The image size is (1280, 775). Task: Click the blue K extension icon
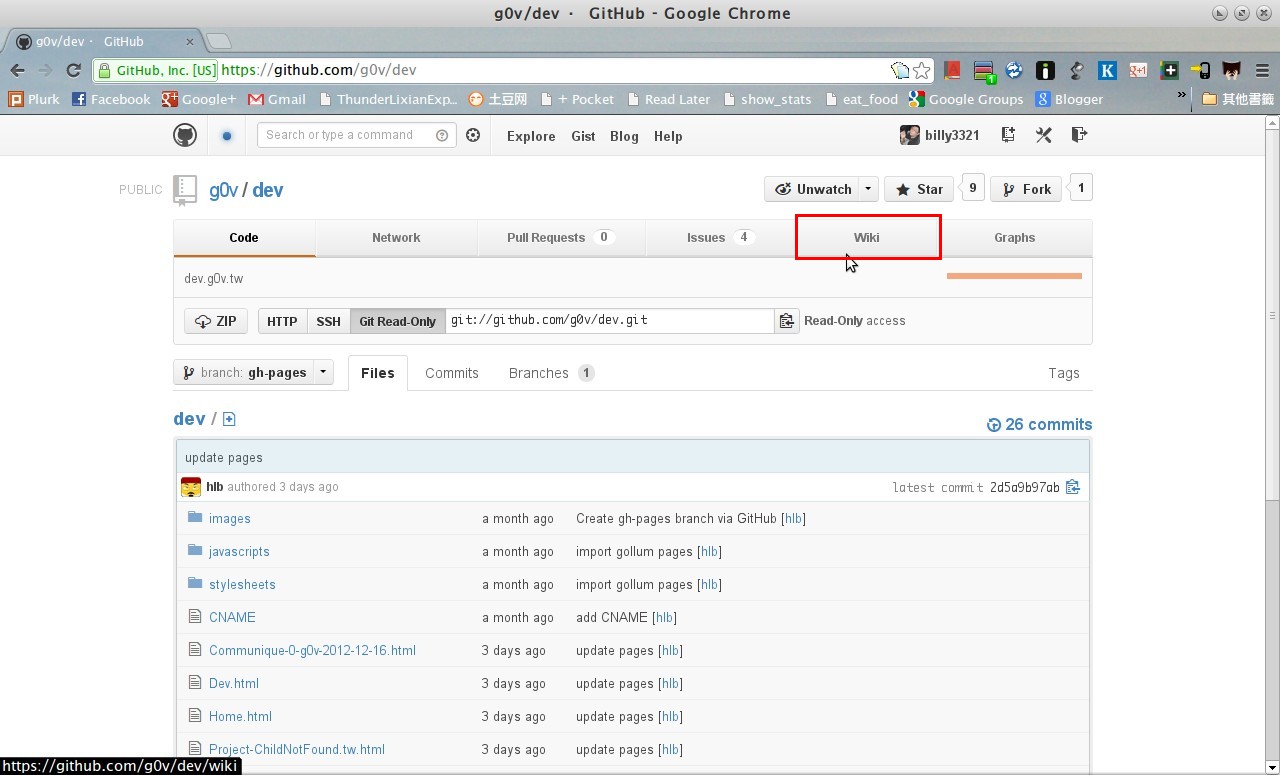click(x=1107, y=70)
